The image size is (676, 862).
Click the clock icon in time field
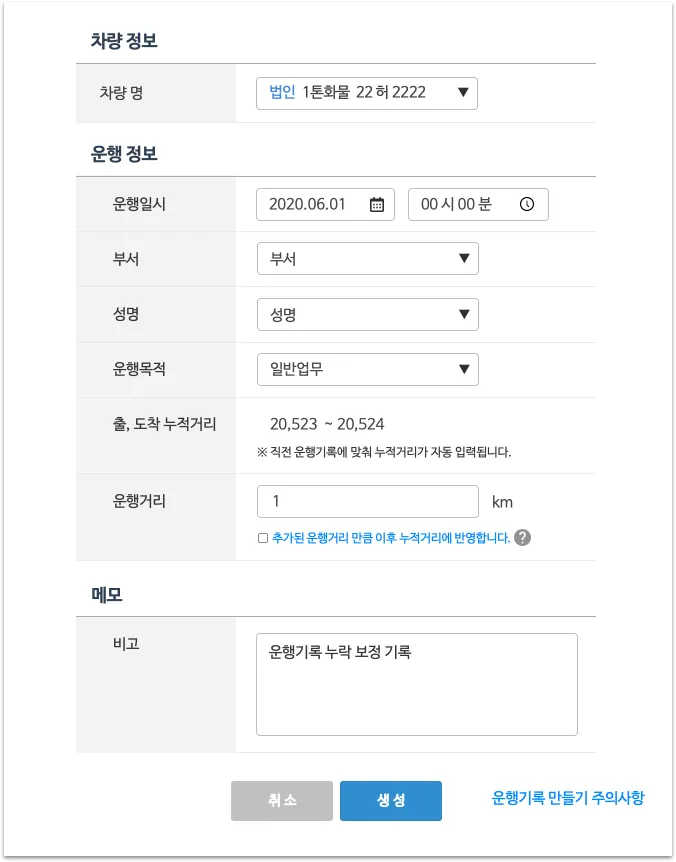point(527,204)
